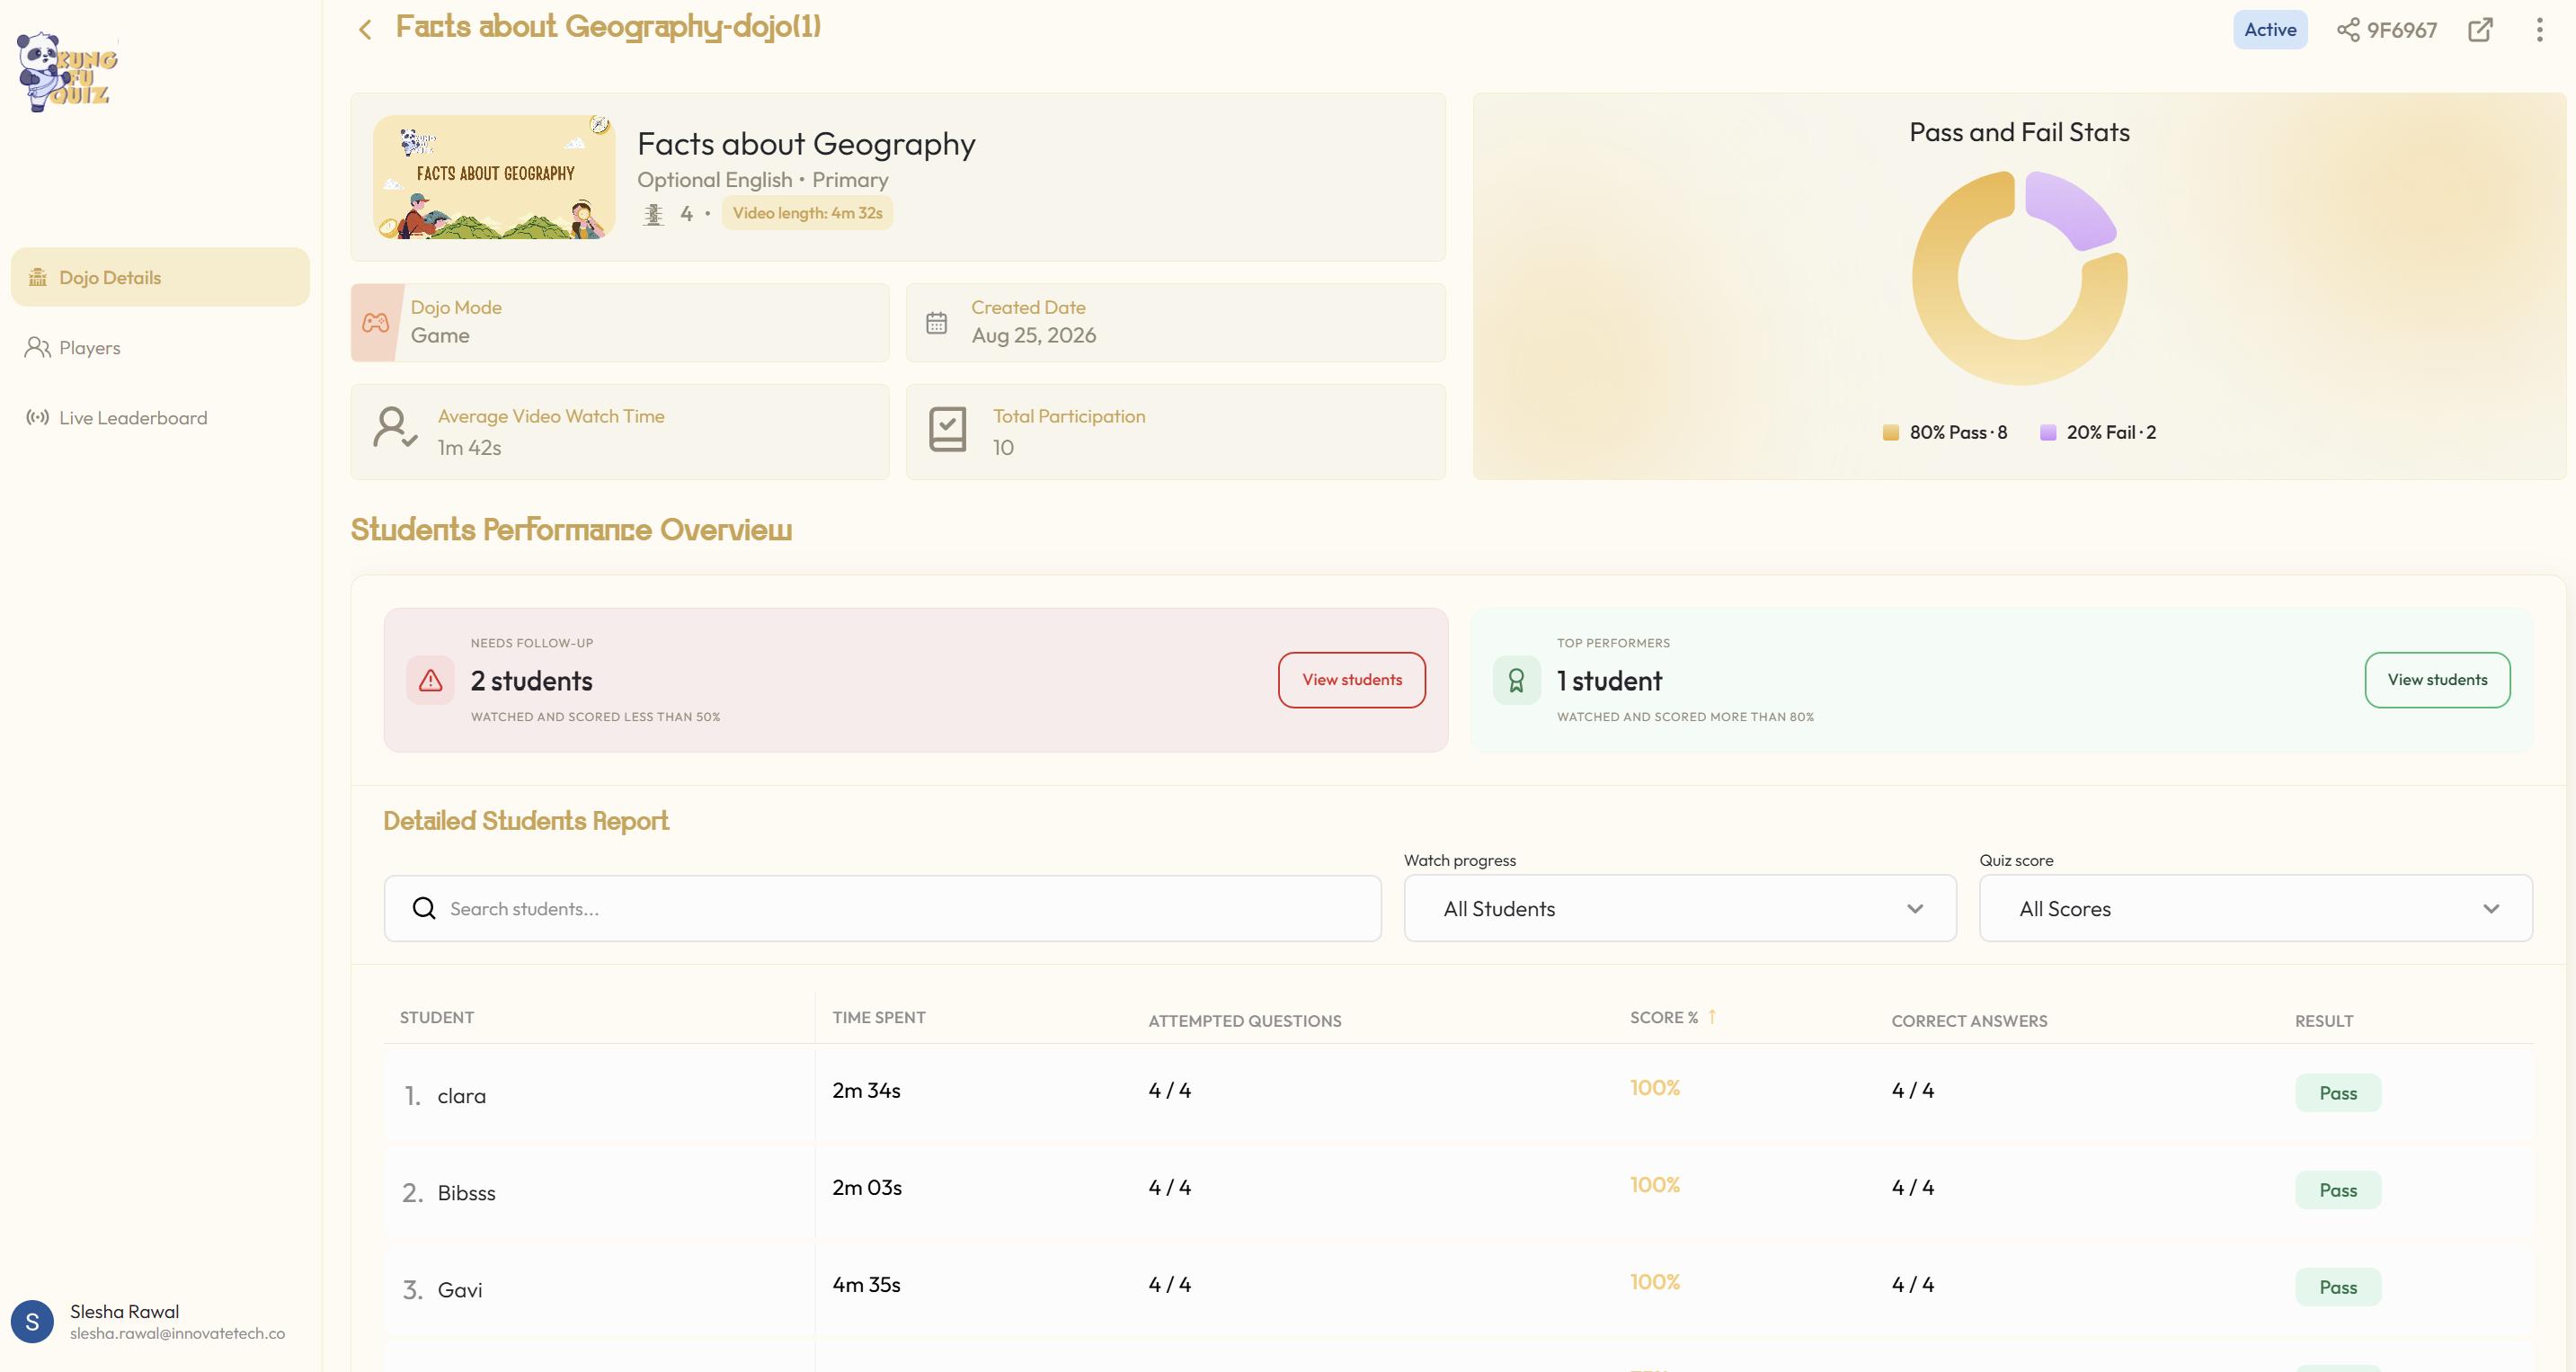
Task: Sort by the STUDENT column header
Action: coord(437,1017)
